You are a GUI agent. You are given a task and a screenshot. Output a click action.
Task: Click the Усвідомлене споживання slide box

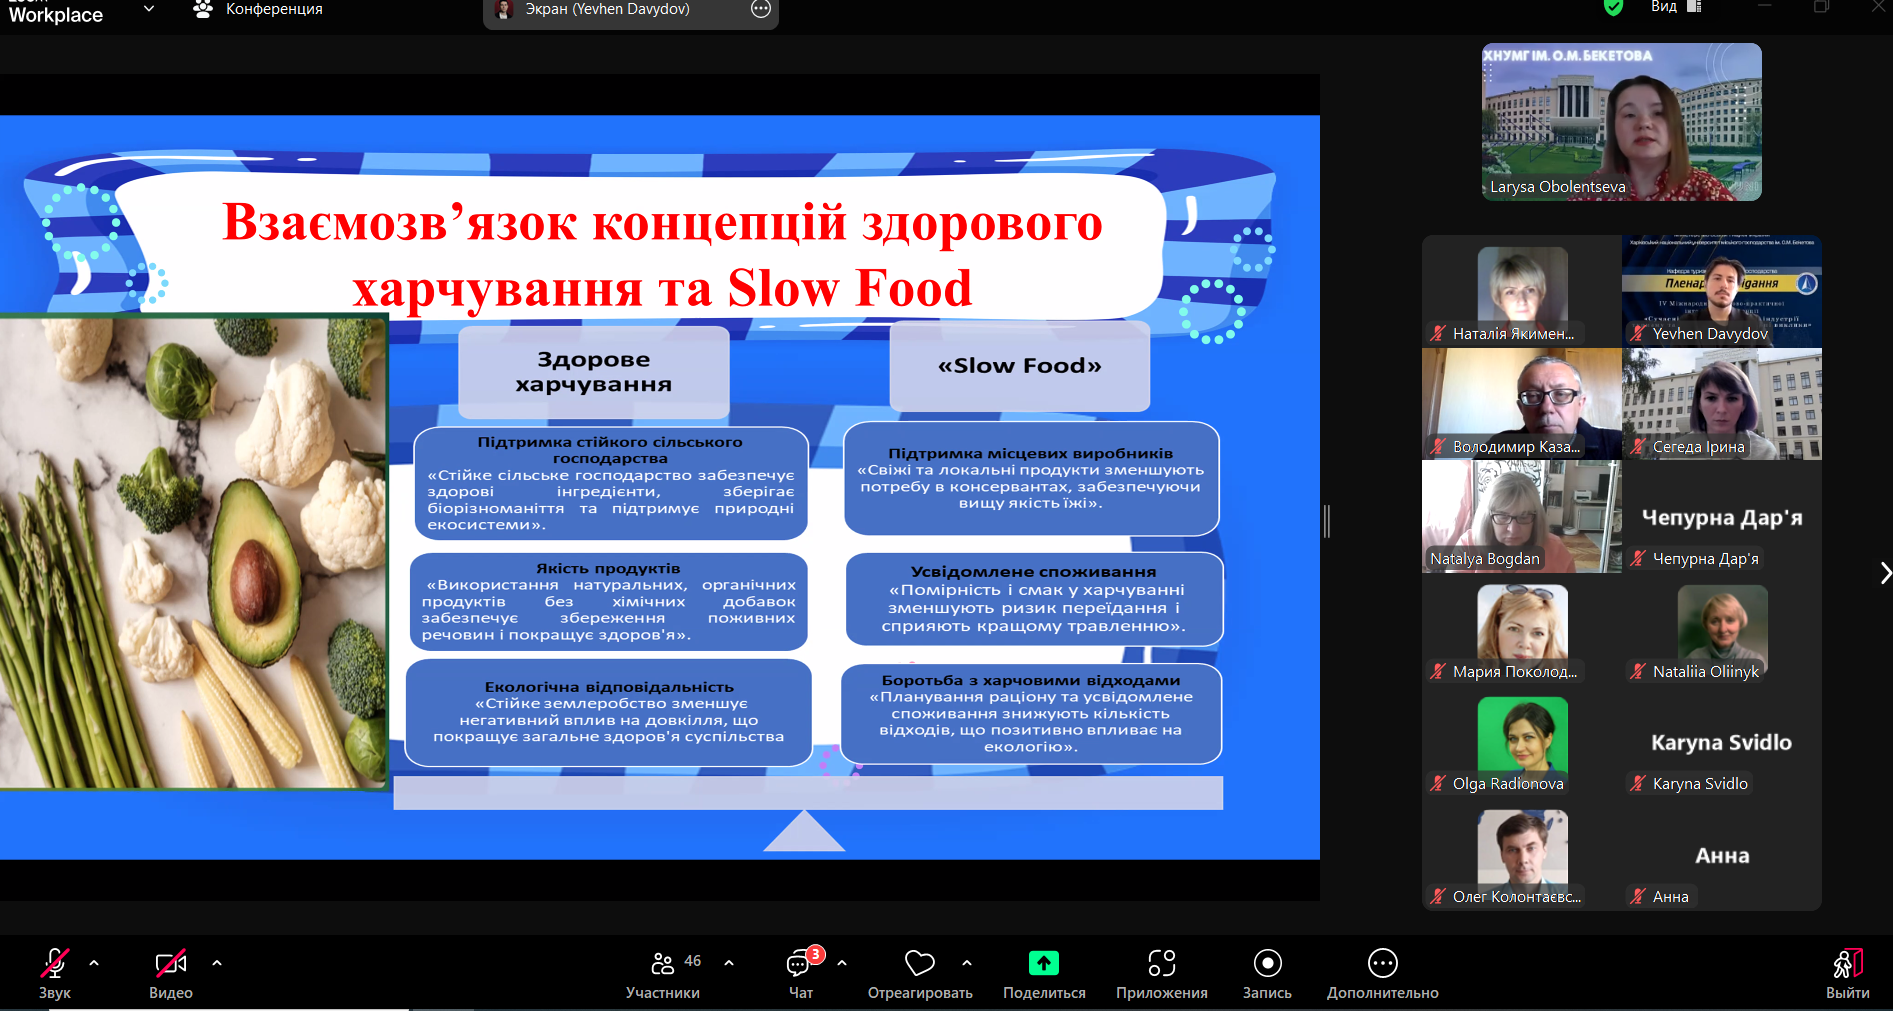click(x=1034, y=599)
